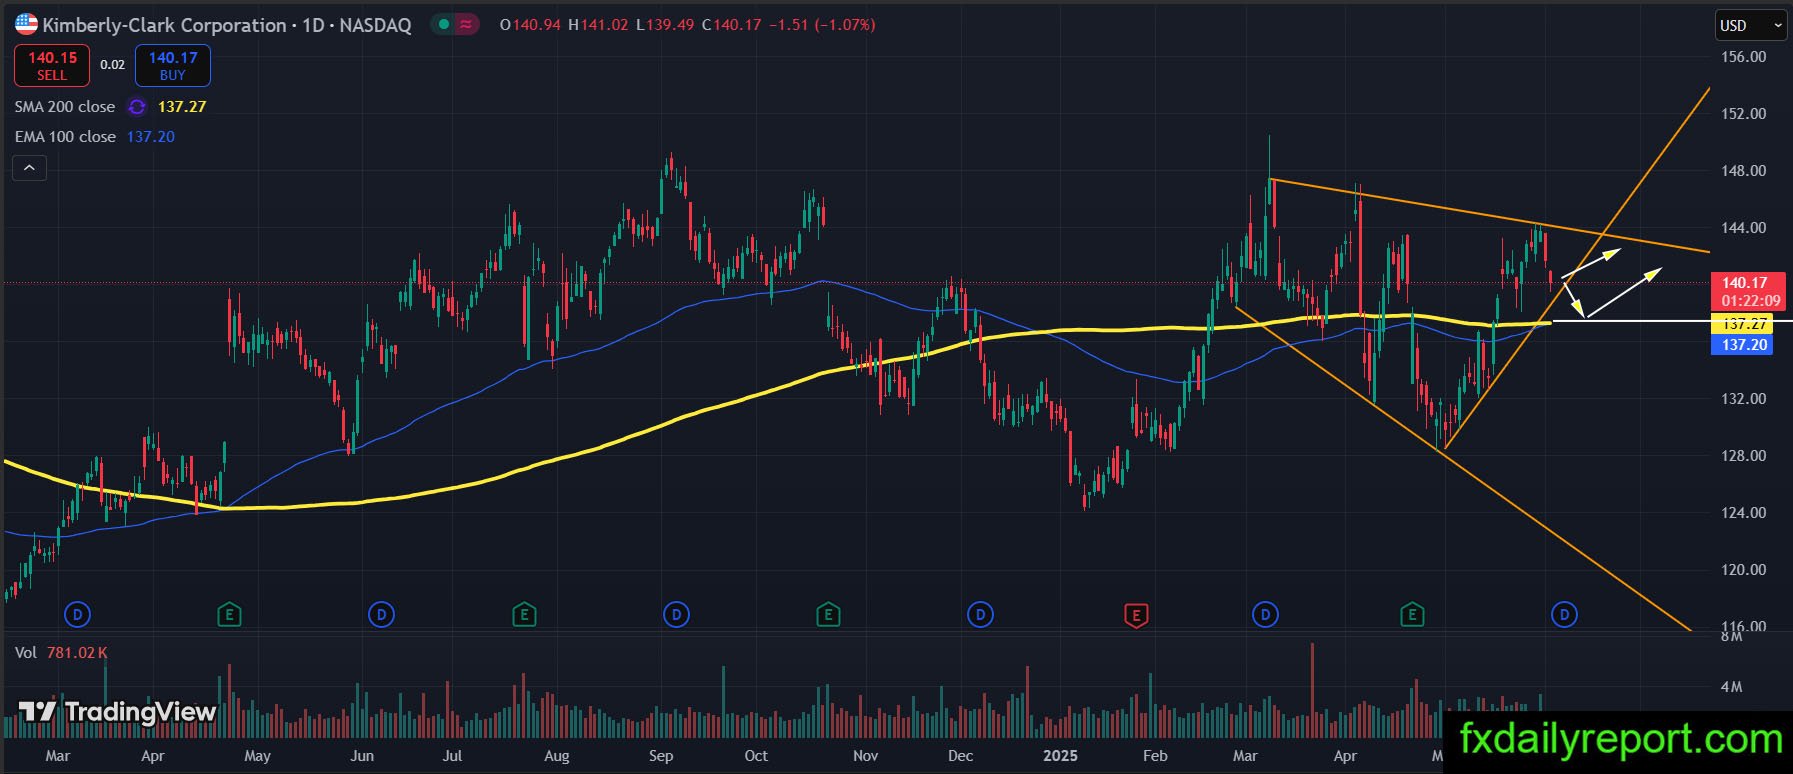
Task: Open the June 2024 dividend marker
Action: tap(381, 614)
